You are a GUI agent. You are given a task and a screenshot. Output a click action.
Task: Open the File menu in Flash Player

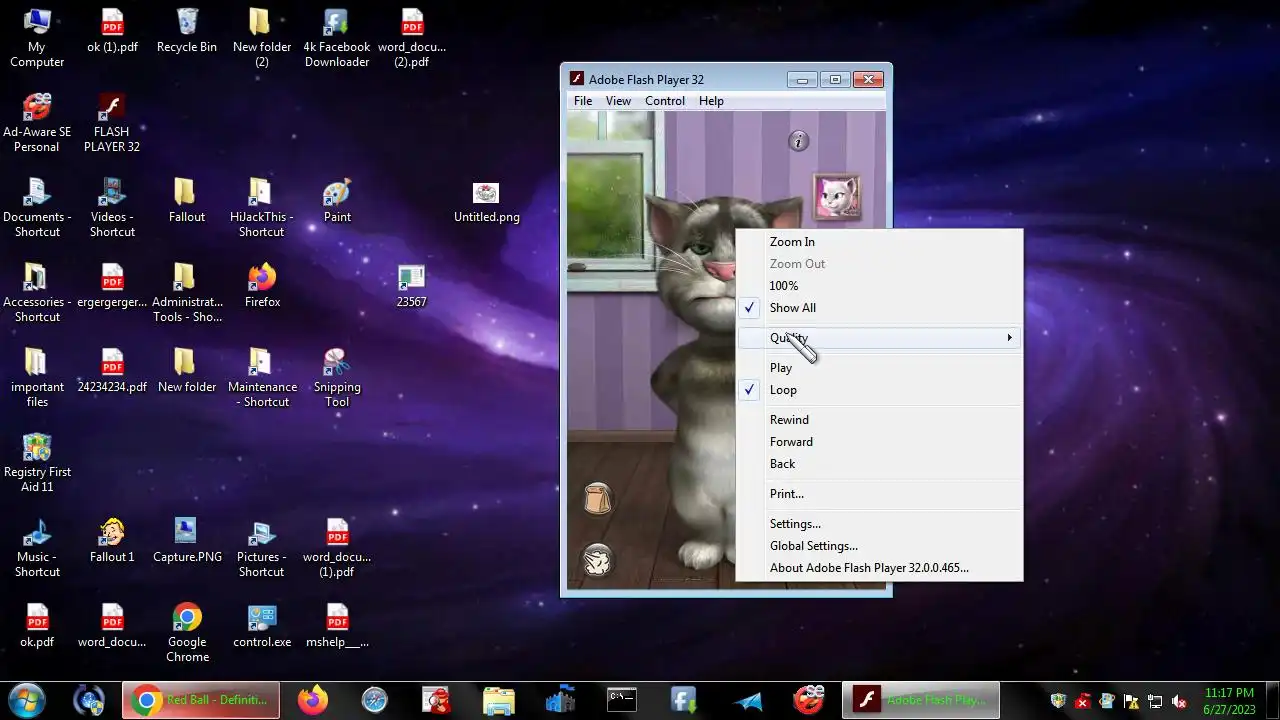click(583, 101)
